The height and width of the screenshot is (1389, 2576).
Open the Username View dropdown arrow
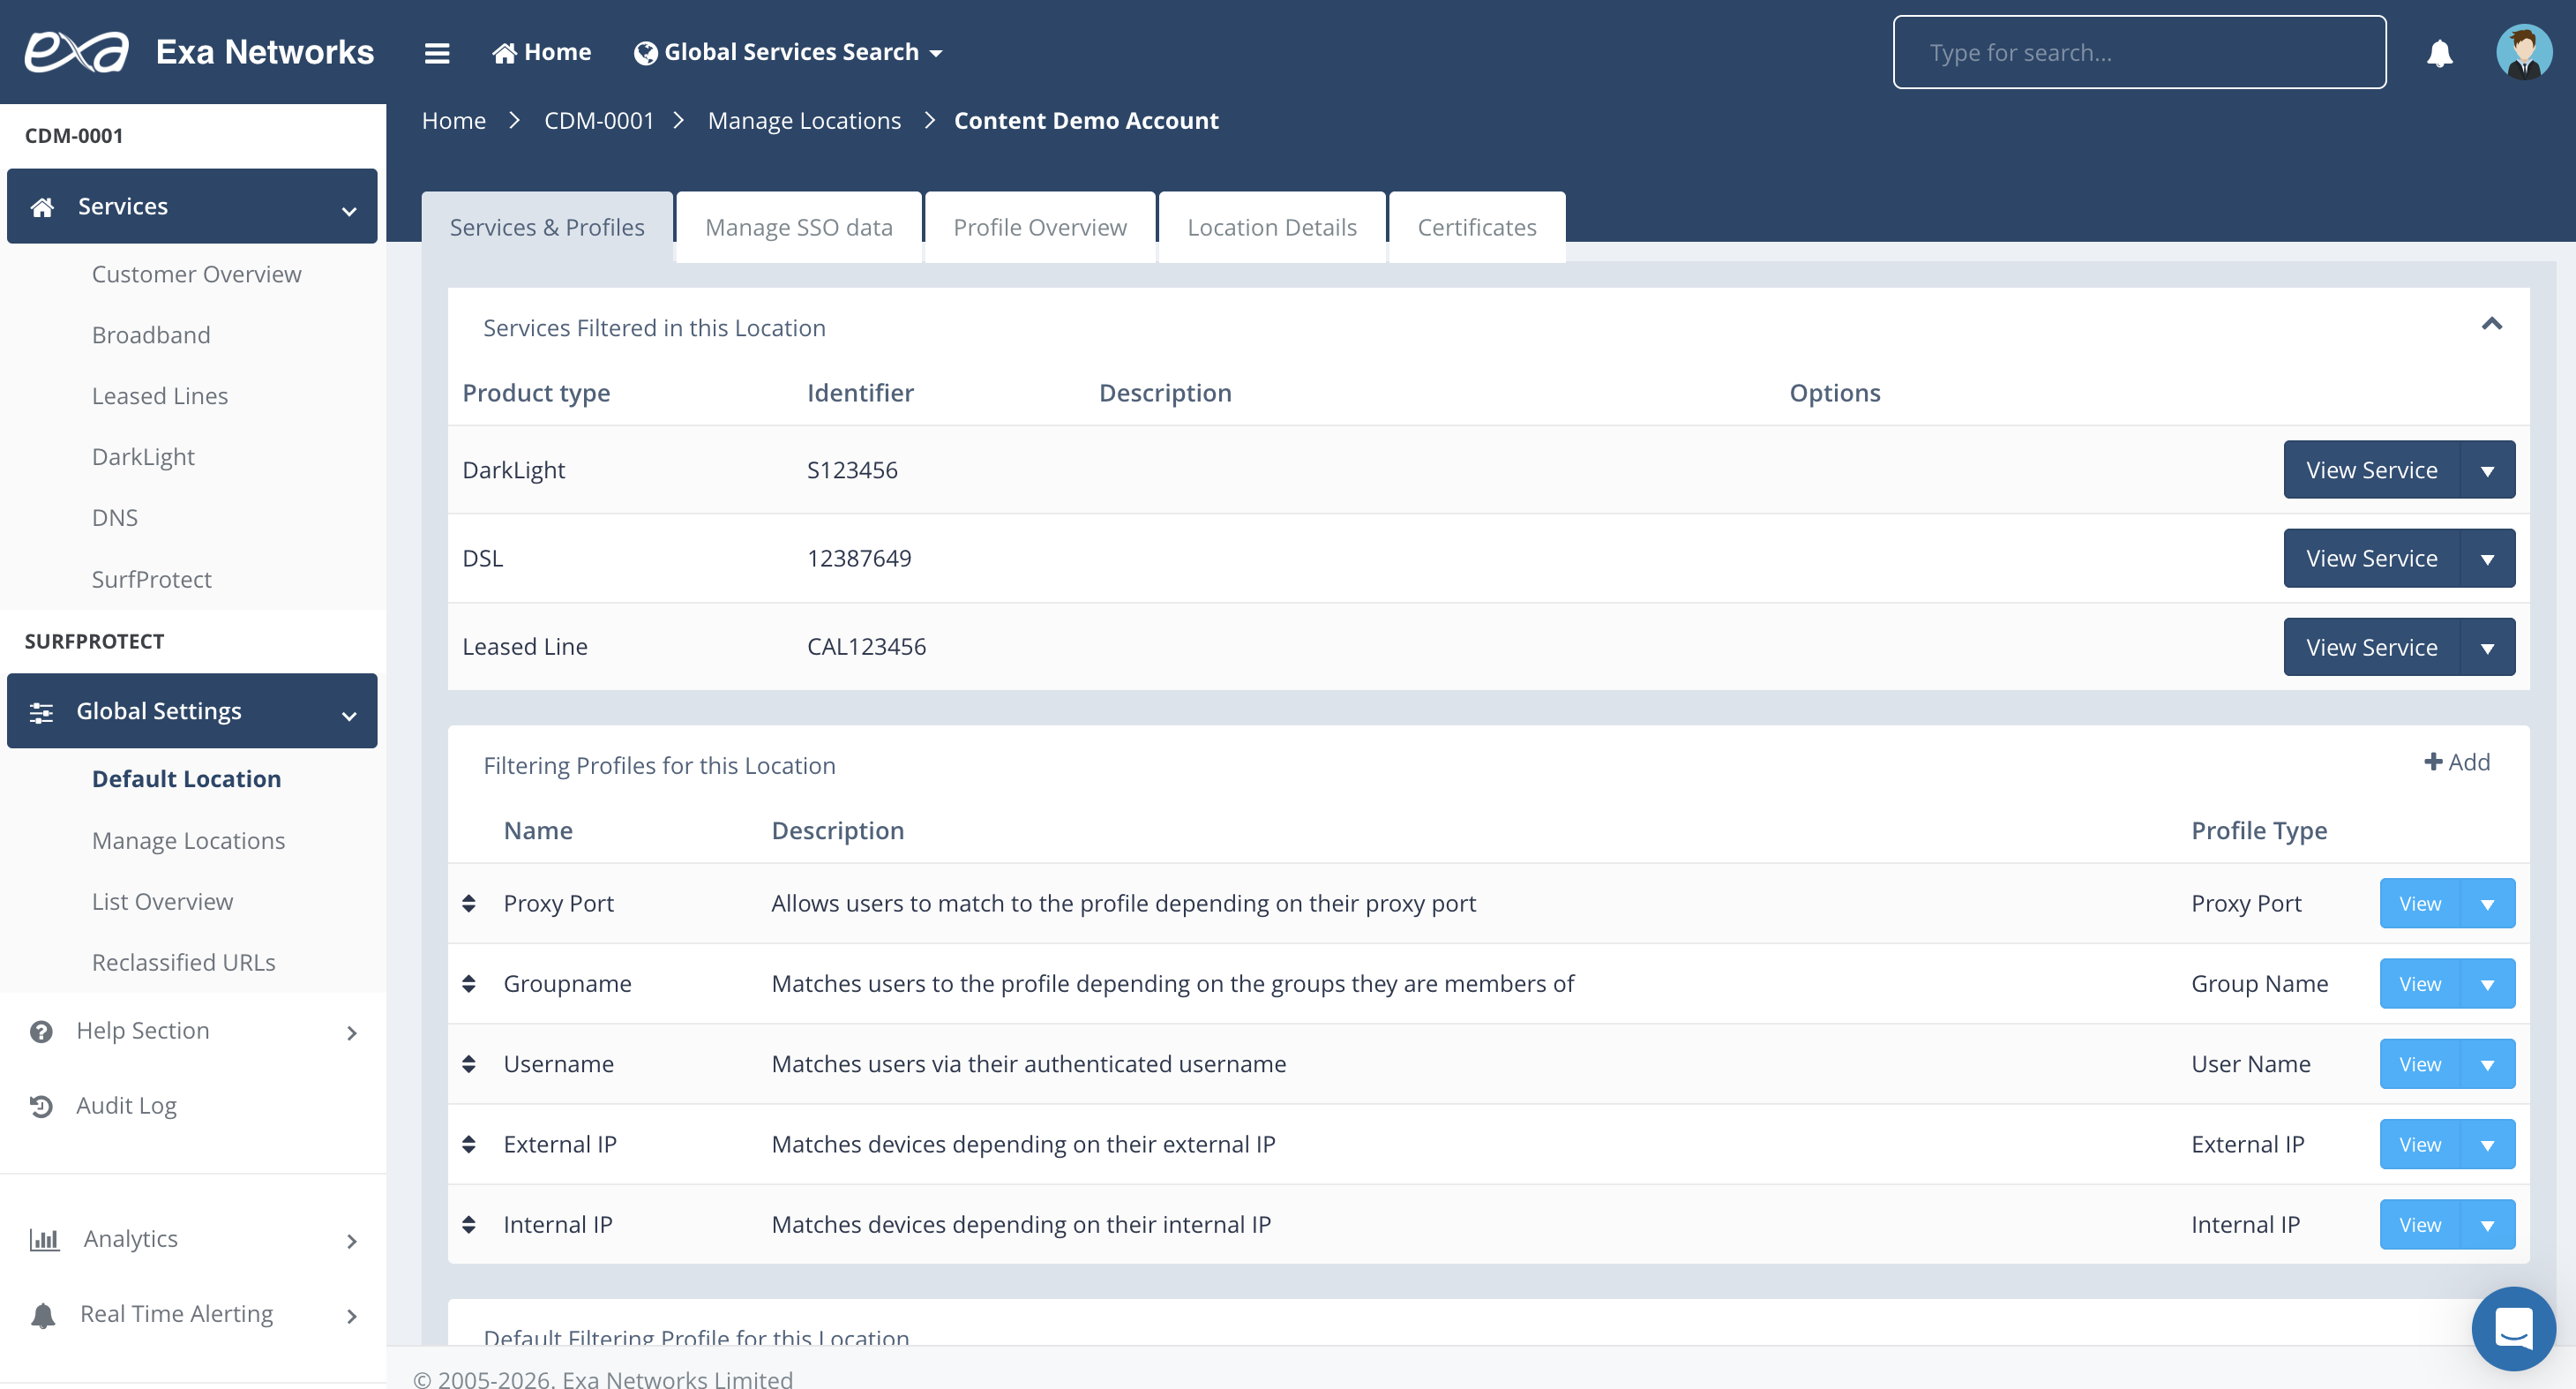click(x=2487, y=1065)
